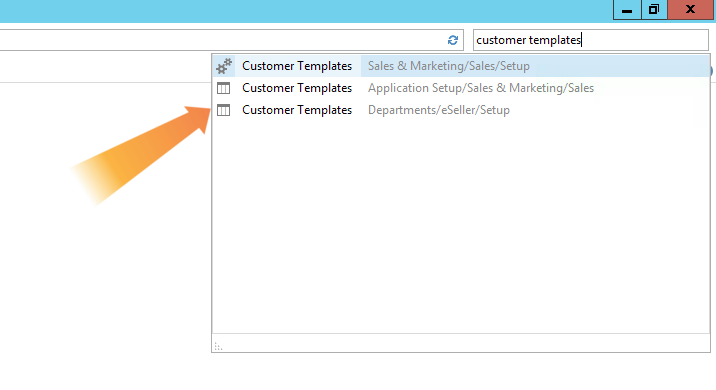The height and width of the screenshot is (390, 716).
Task: Restore down the window
Action: 654,10
